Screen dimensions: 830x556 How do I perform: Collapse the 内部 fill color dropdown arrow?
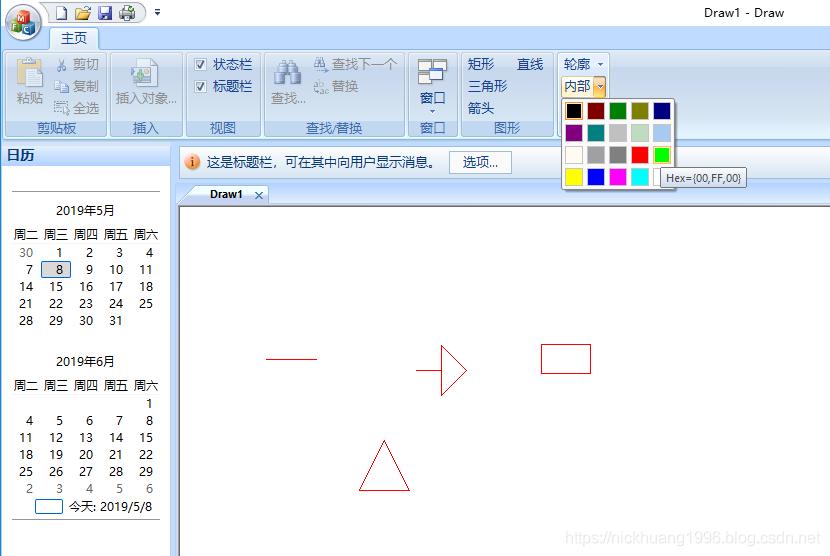tap(600, 86)
